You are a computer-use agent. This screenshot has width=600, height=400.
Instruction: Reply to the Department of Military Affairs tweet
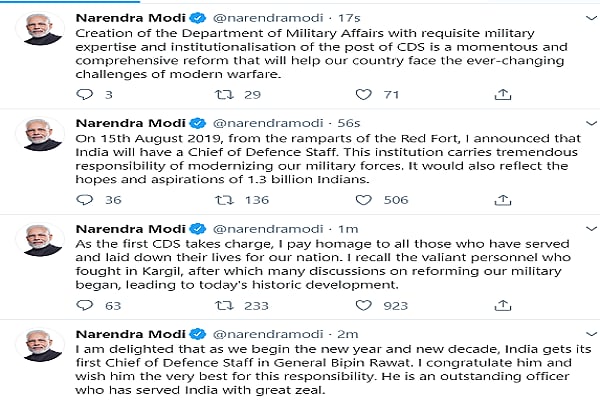85,94
